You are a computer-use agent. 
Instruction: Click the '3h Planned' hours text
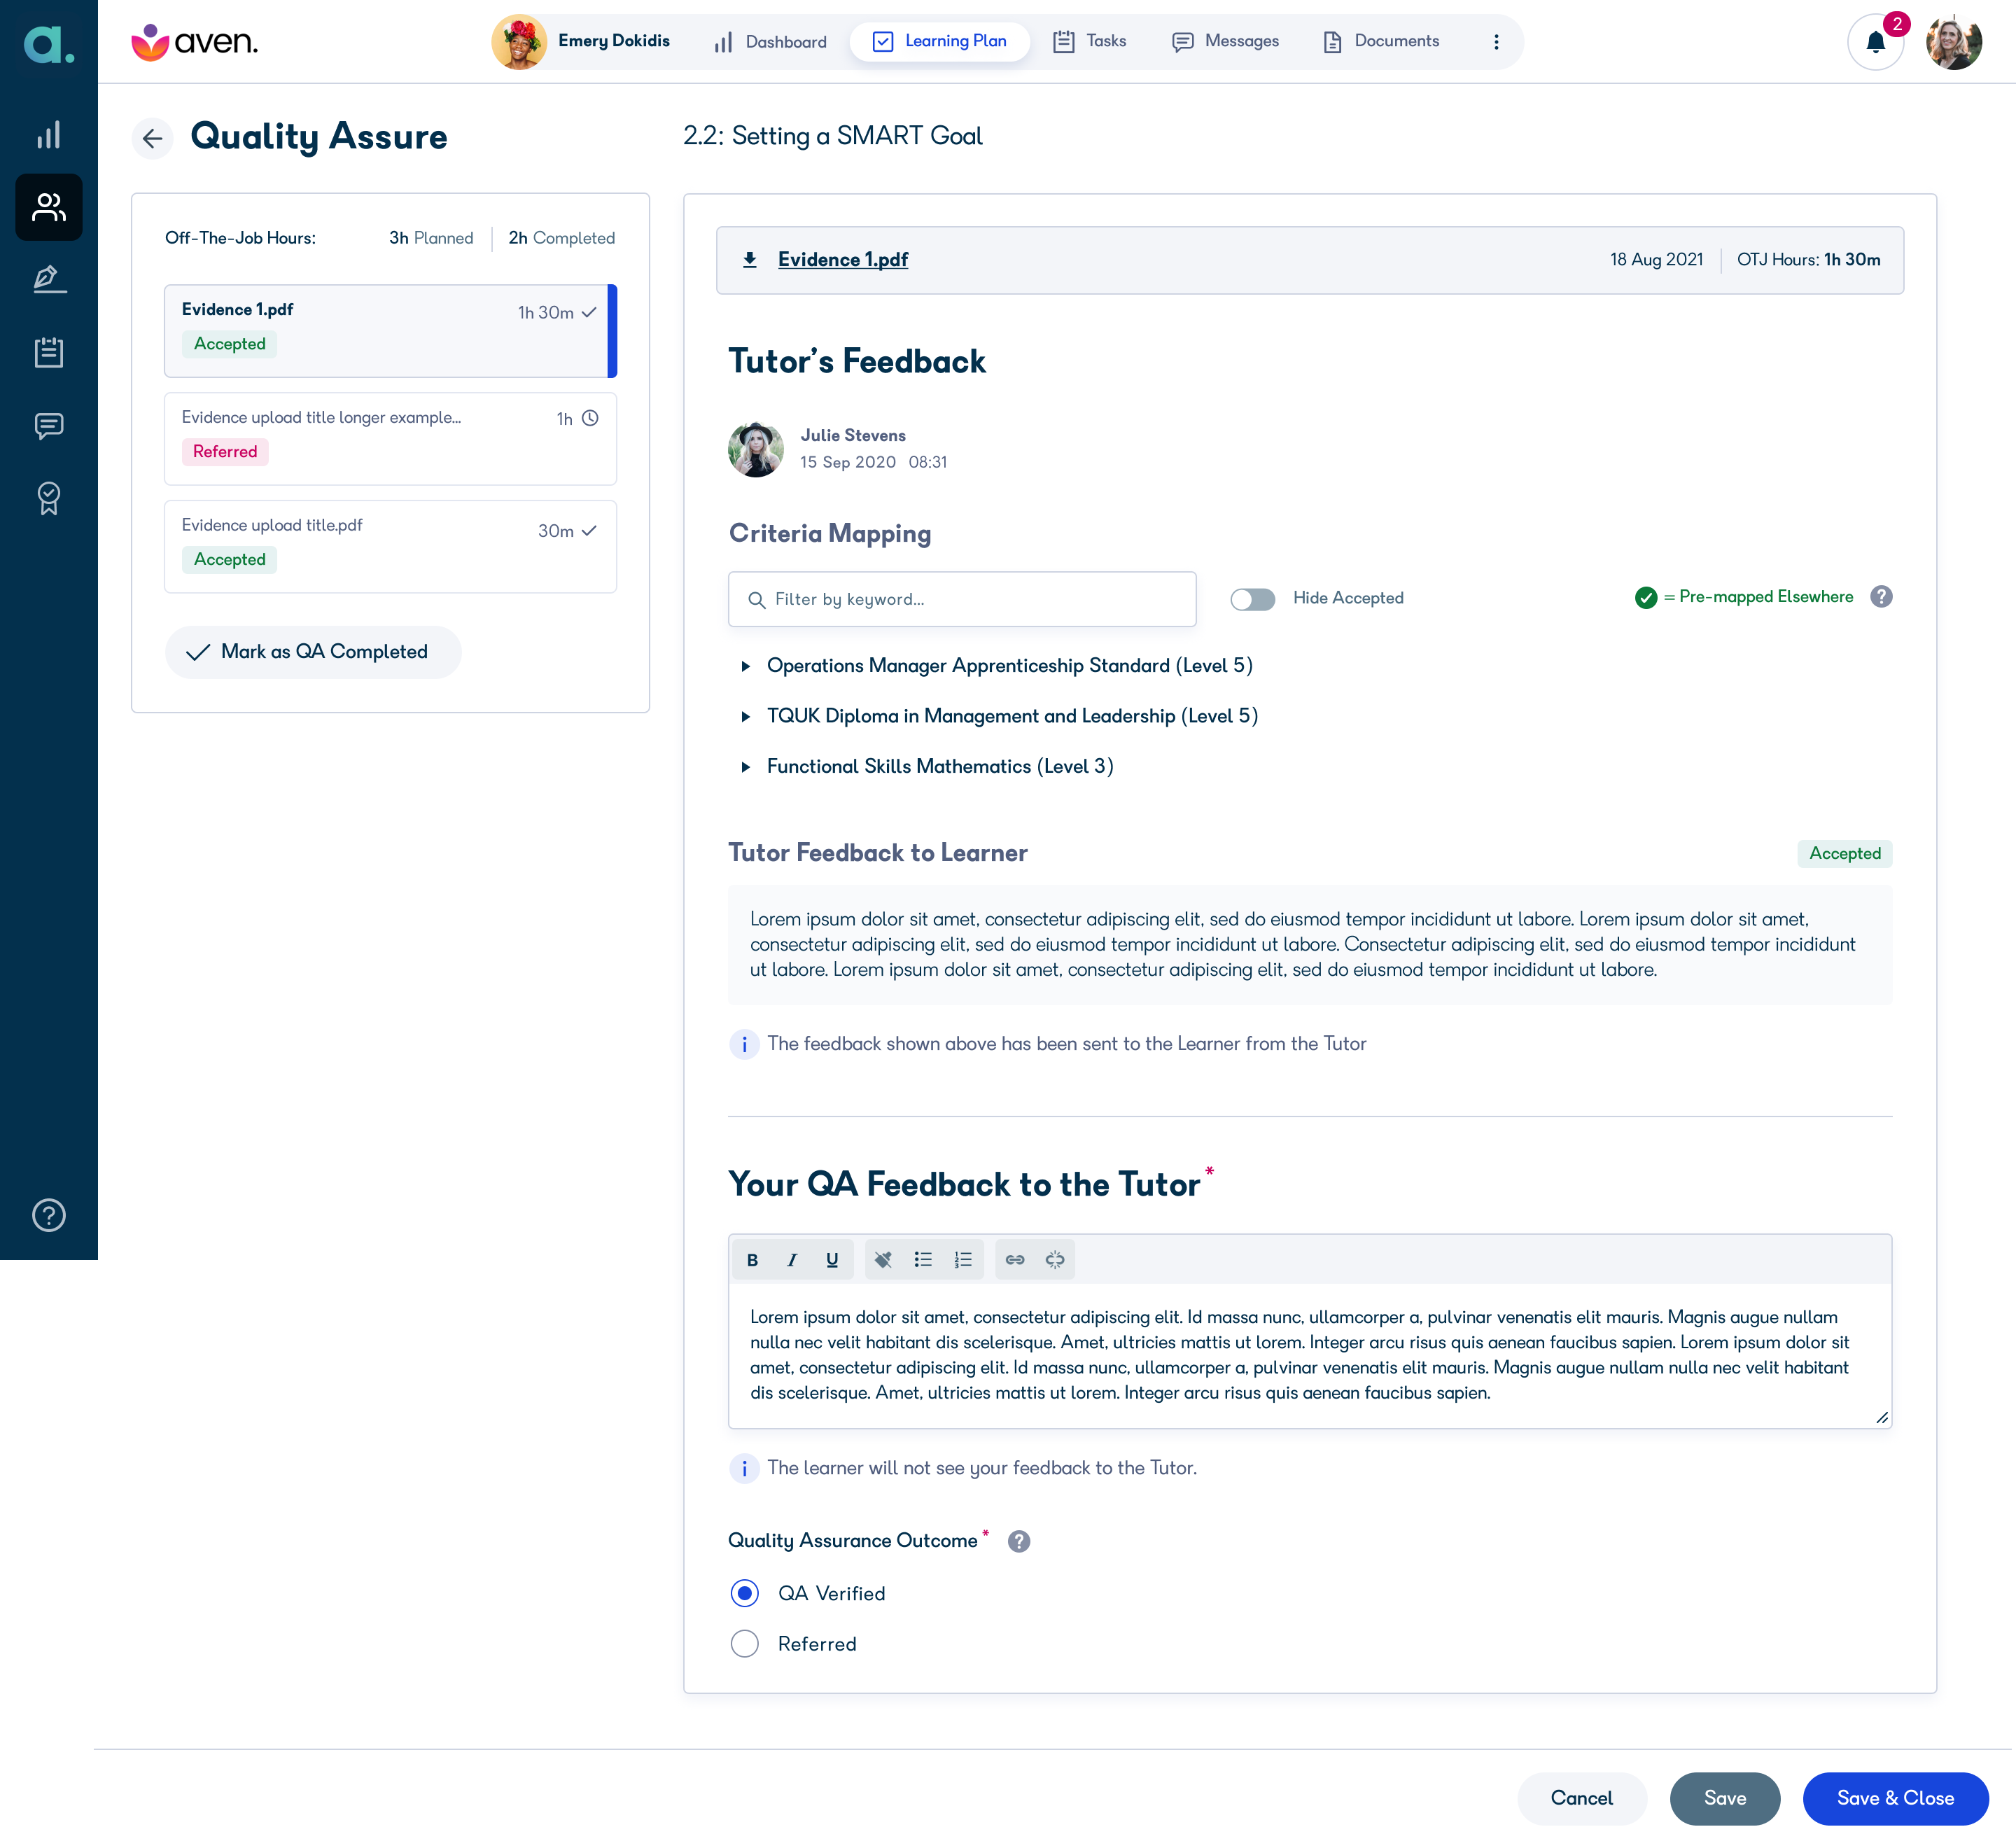point(431,238)
